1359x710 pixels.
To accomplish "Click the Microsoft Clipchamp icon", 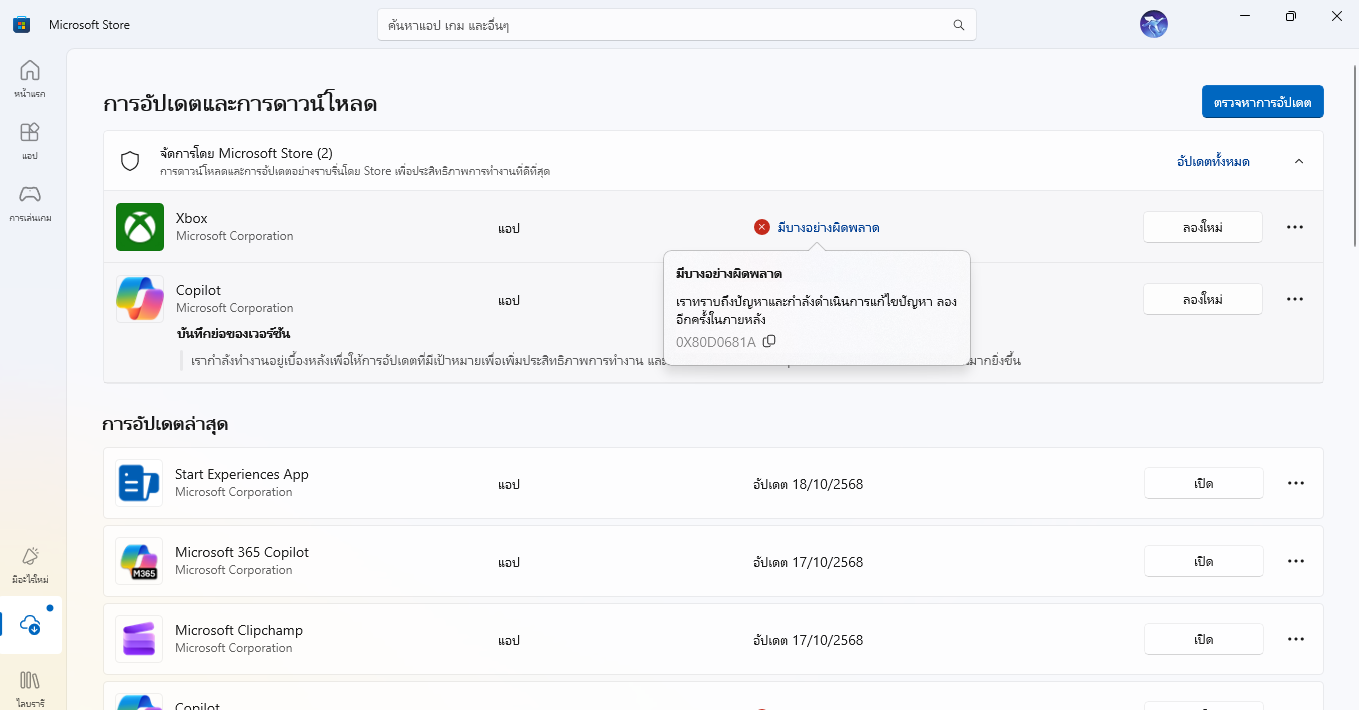I will [139, 639].
